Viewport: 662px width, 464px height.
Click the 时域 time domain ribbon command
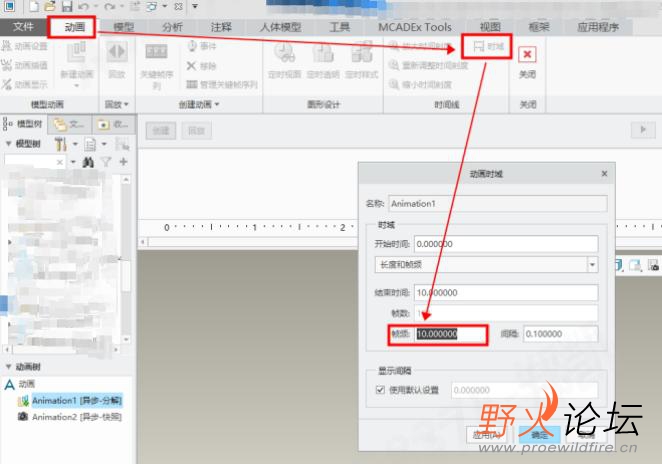pyautogui.click(x=488, y=46)
